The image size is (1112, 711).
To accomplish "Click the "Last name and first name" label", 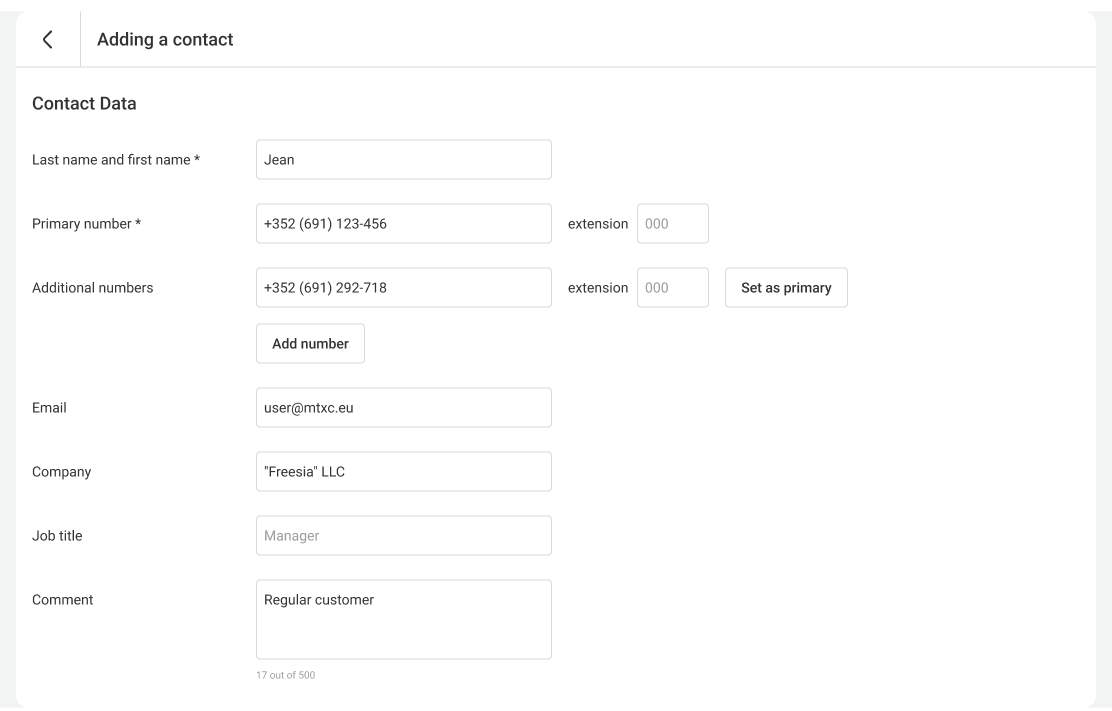I will (x=116, y=160).
